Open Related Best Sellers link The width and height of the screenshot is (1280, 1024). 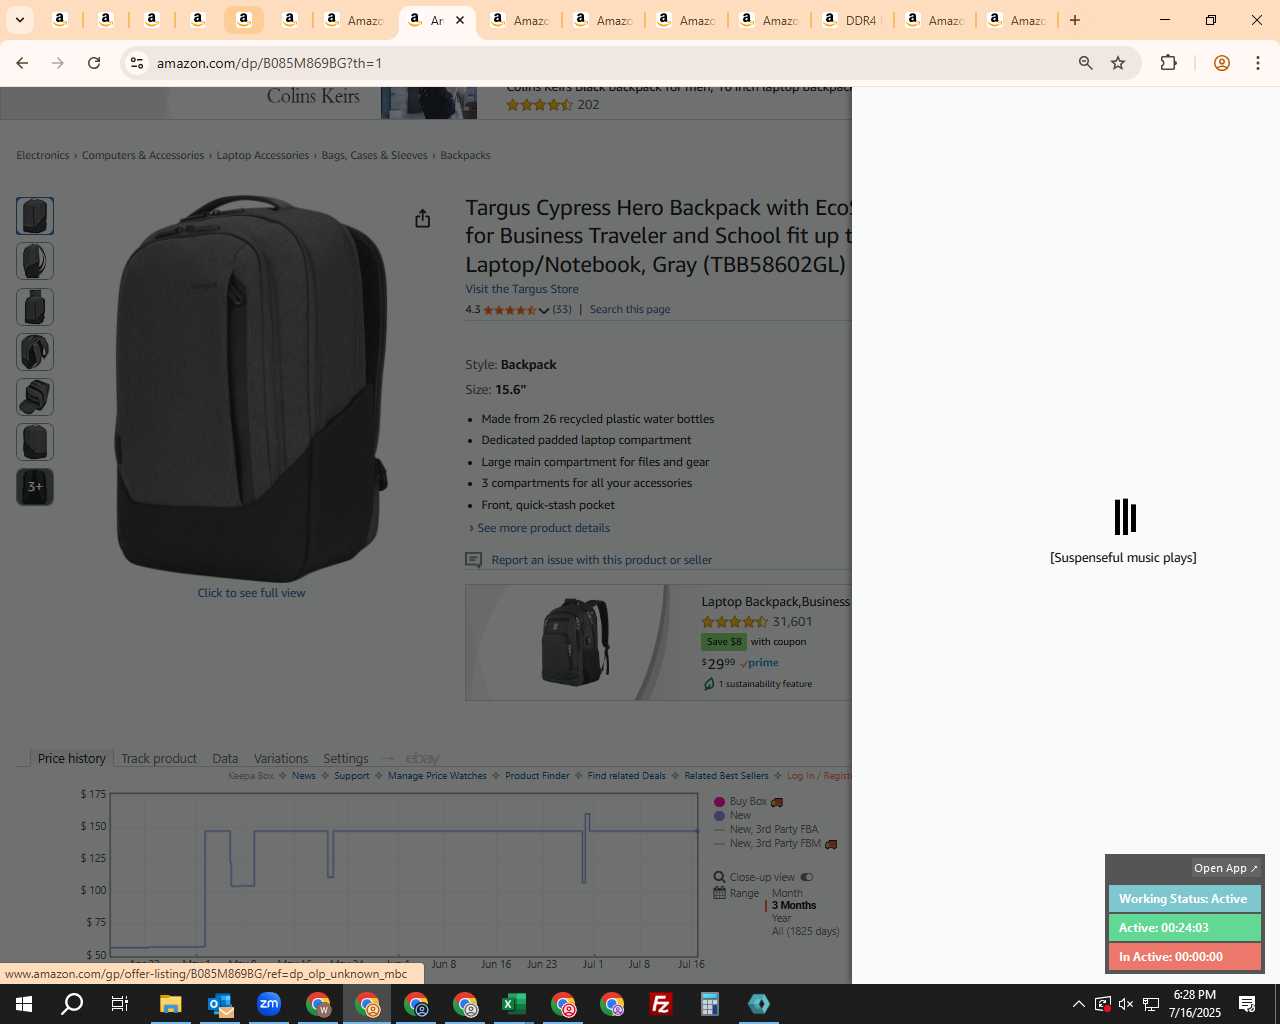pos(726,776)
